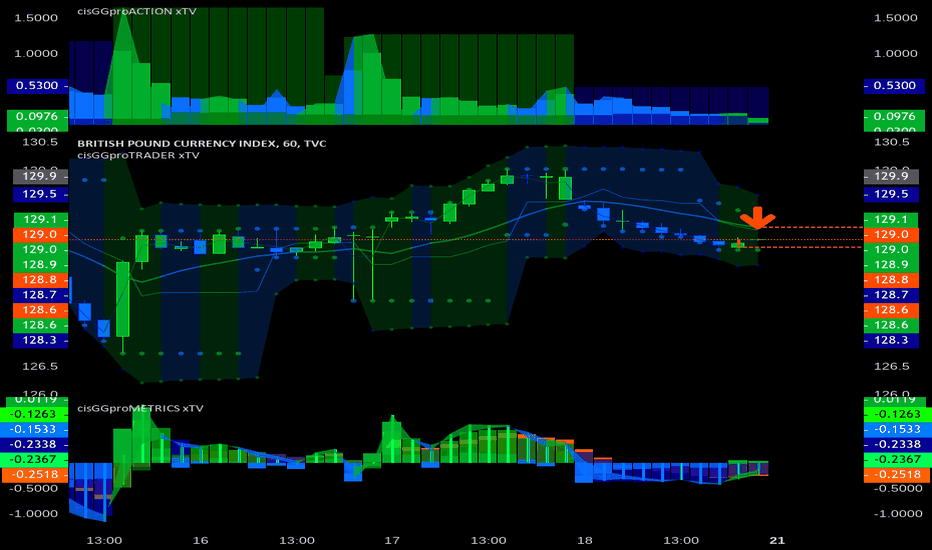The image size is (932, 550).
Task: Select positive 1.0000 value on right scale
Action: (896, 54)
